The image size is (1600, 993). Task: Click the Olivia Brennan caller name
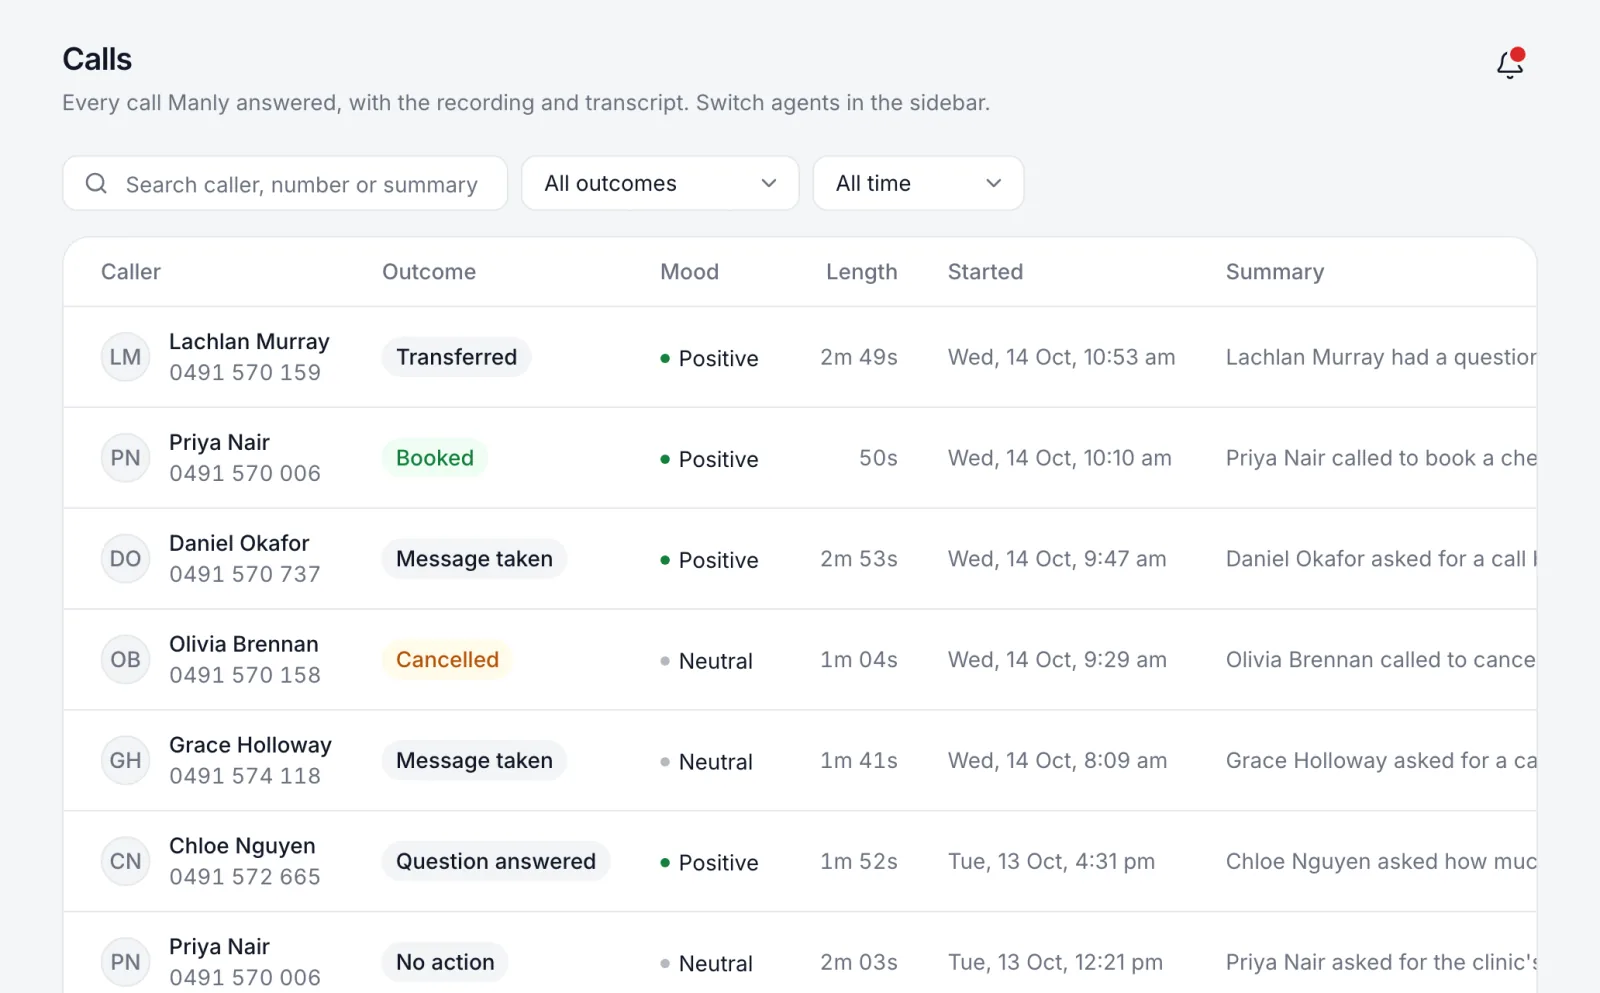click(244, 644)
